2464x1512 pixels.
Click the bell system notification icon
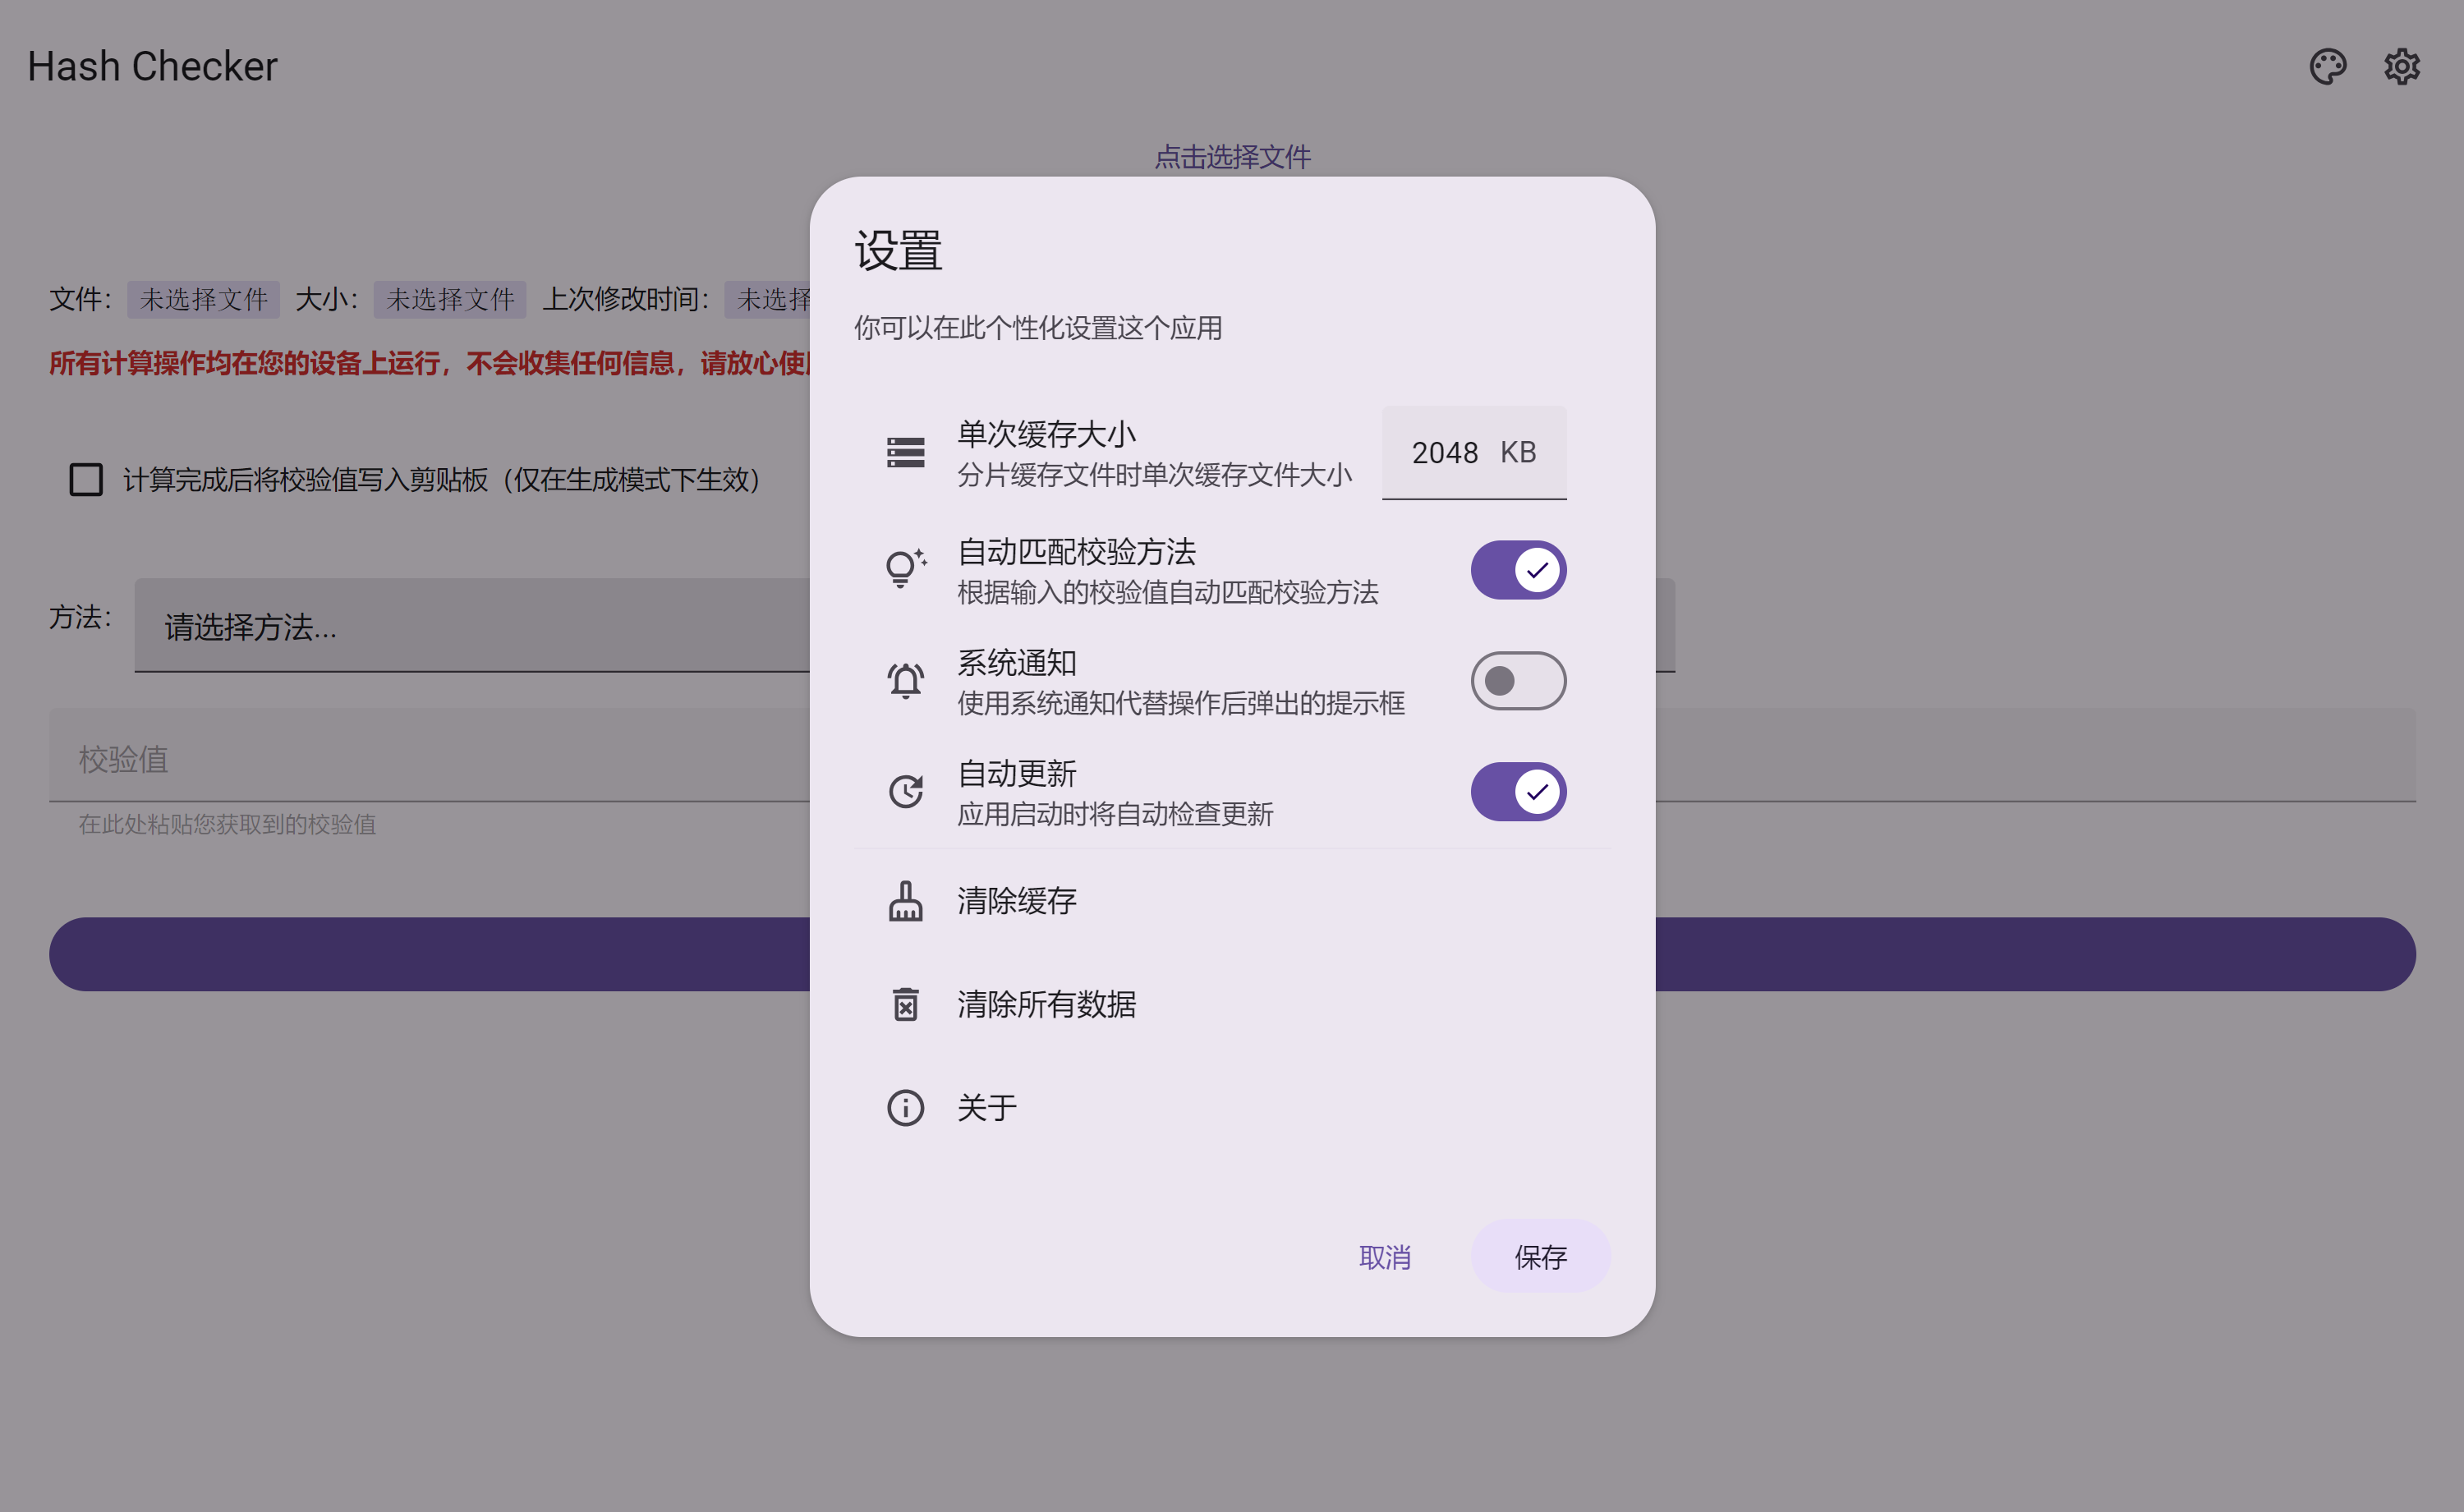tap(905, 681)
